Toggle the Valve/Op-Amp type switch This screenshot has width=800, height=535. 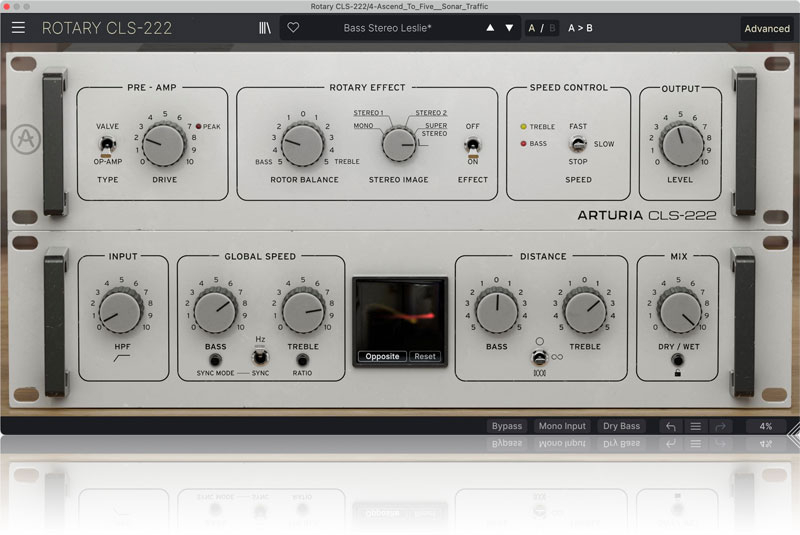tap(107, 146)
